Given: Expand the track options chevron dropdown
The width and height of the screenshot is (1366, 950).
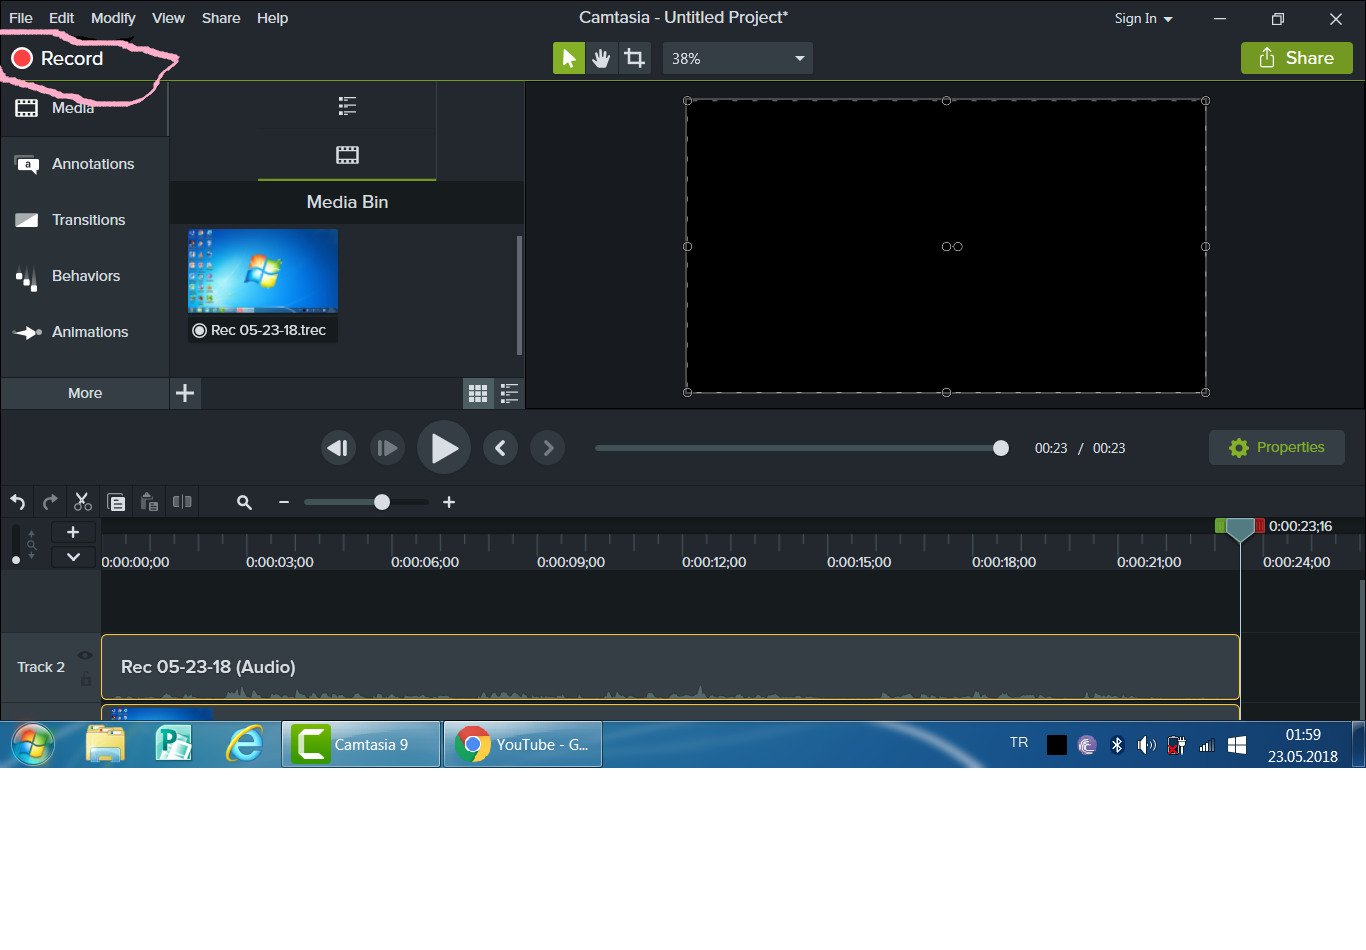Looking at the screenshot, I should coord(73,557).
